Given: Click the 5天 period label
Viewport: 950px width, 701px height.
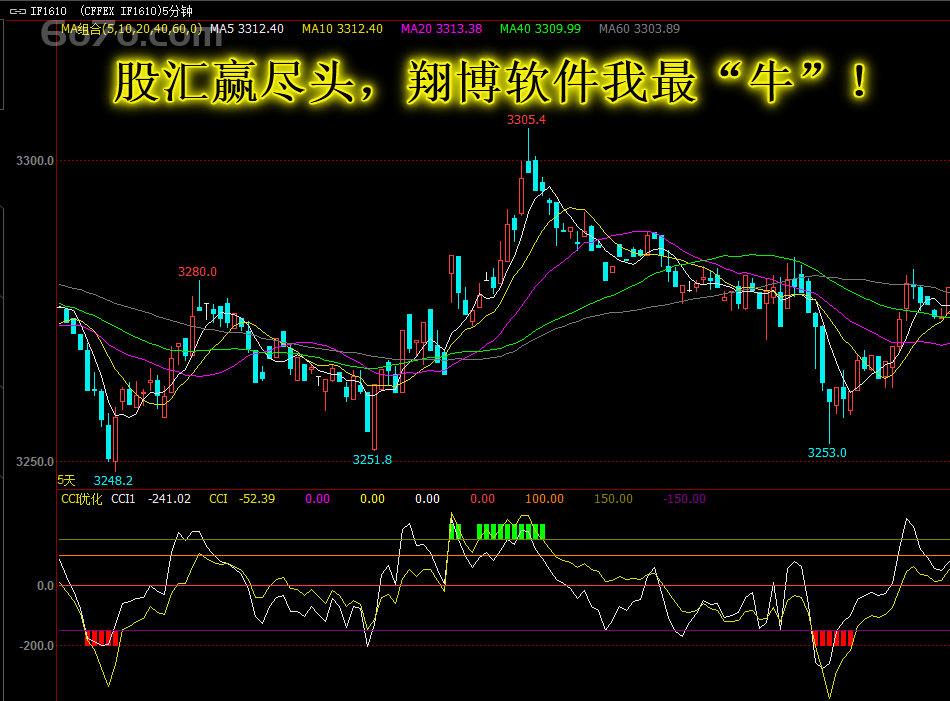Looking at the screenshot, I should coord(66,480).
